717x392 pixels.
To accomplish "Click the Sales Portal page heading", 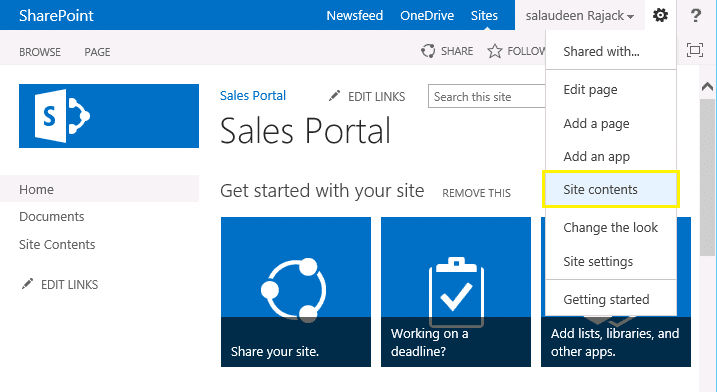I will pos(305,131).
